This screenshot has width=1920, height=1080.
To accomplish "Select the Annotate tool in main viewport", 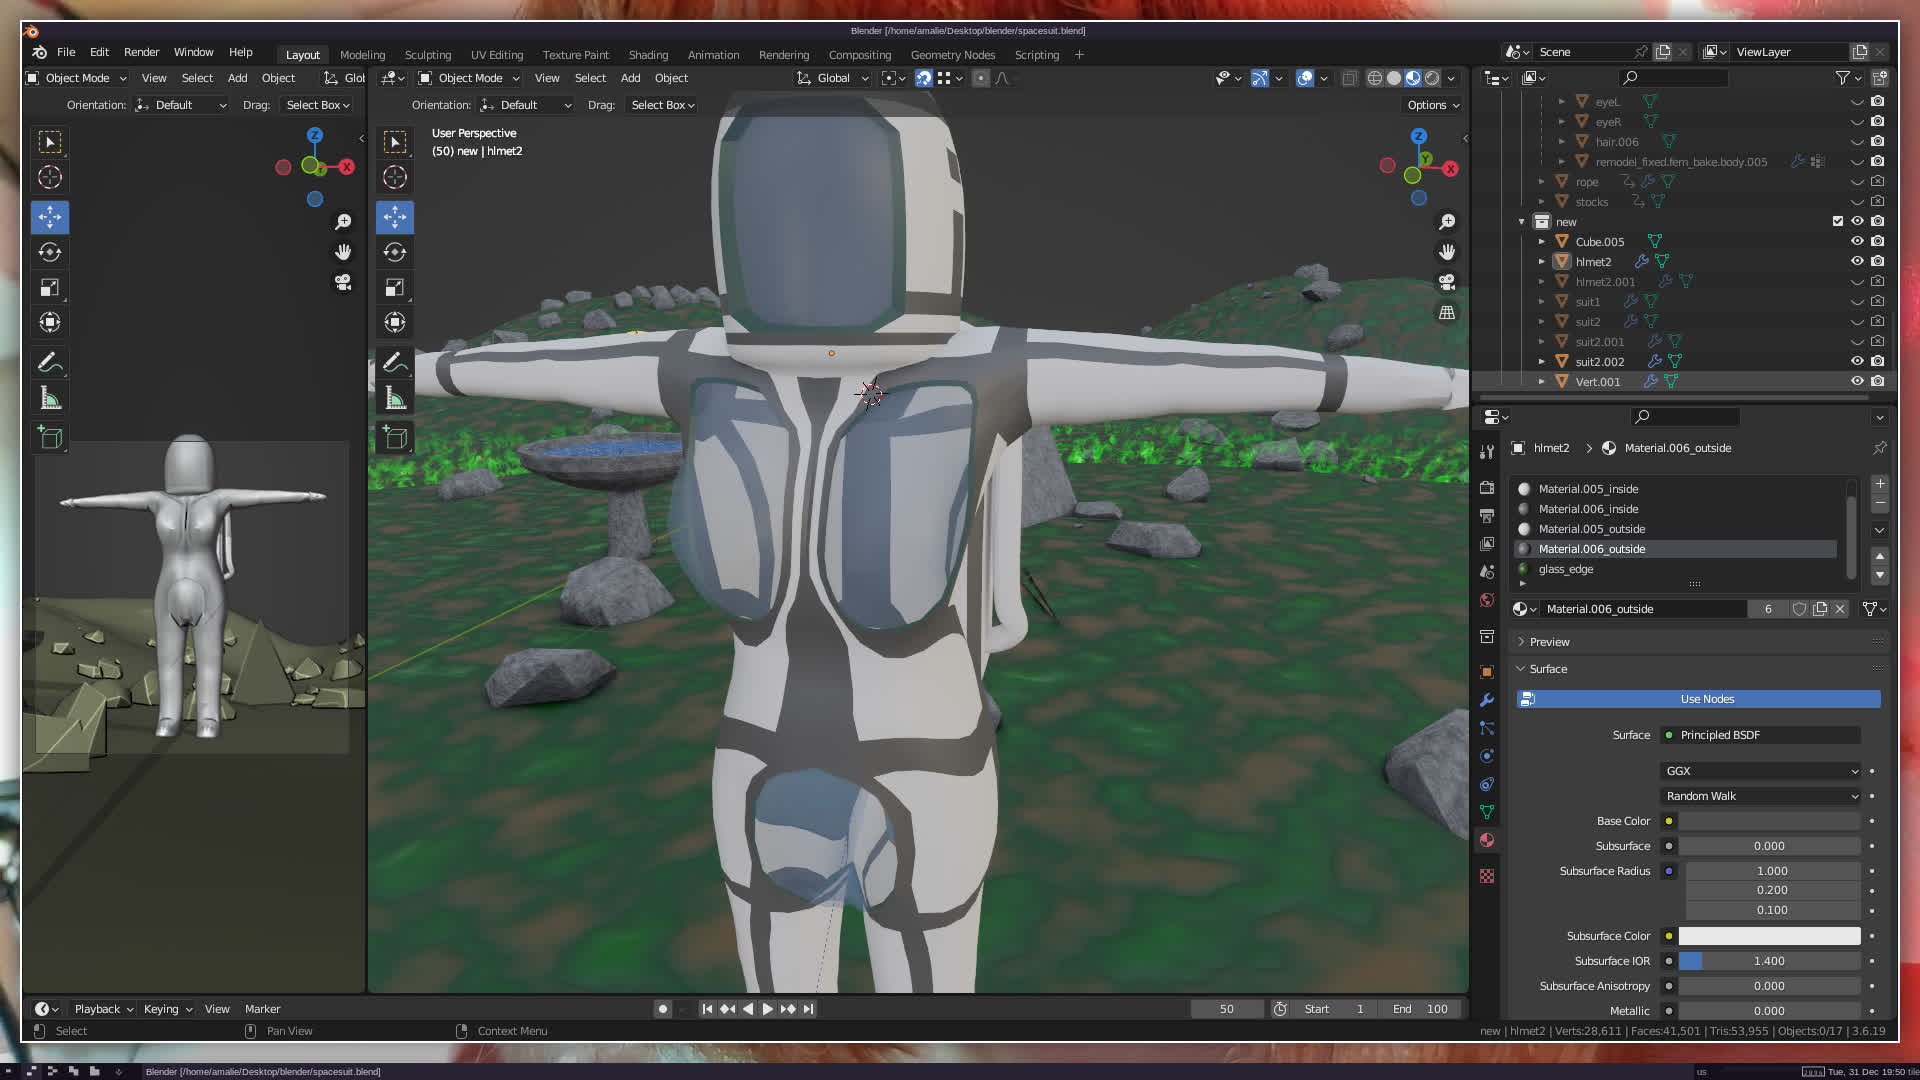I will [x=395, y=362].
